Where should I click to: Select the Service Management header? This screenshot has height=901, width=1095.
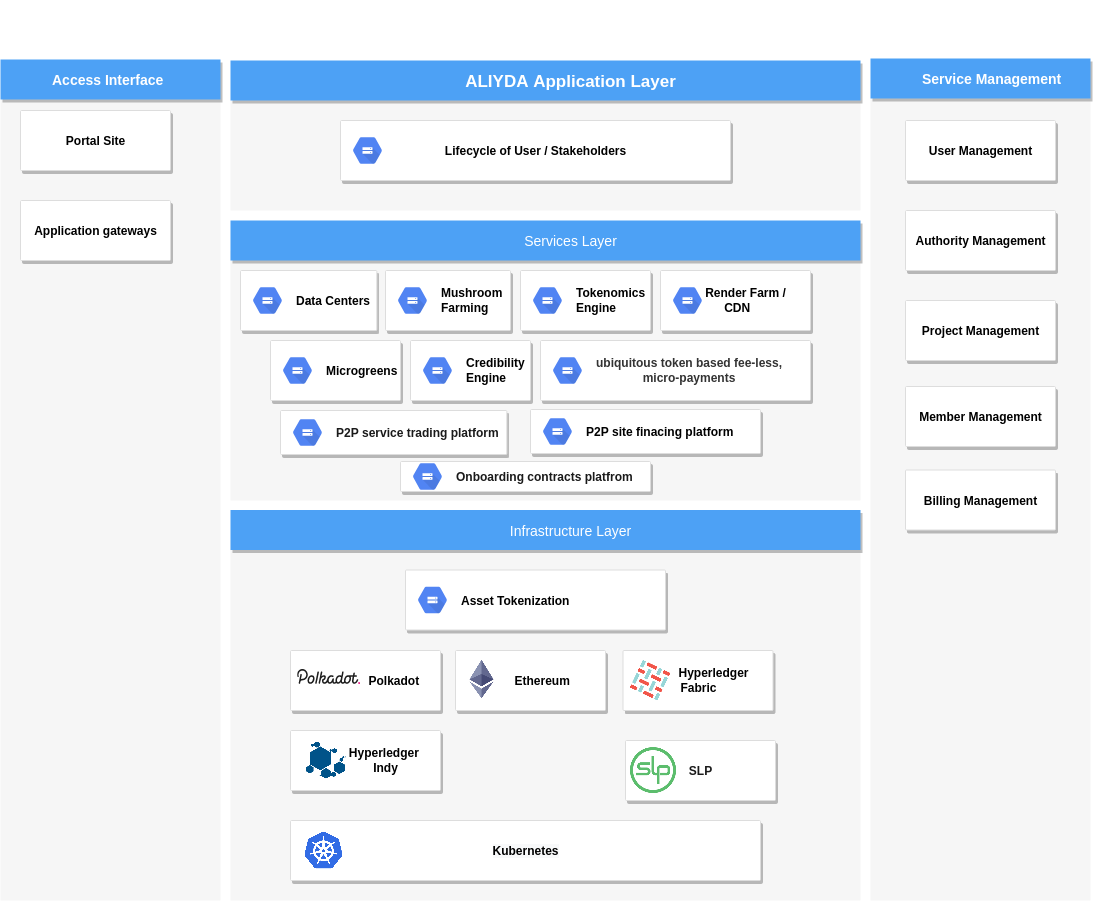coord(980,79)
